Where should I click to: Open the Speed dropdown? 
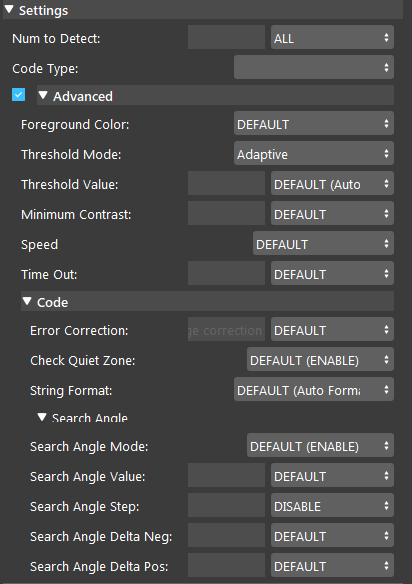click(x=323, y=243)
